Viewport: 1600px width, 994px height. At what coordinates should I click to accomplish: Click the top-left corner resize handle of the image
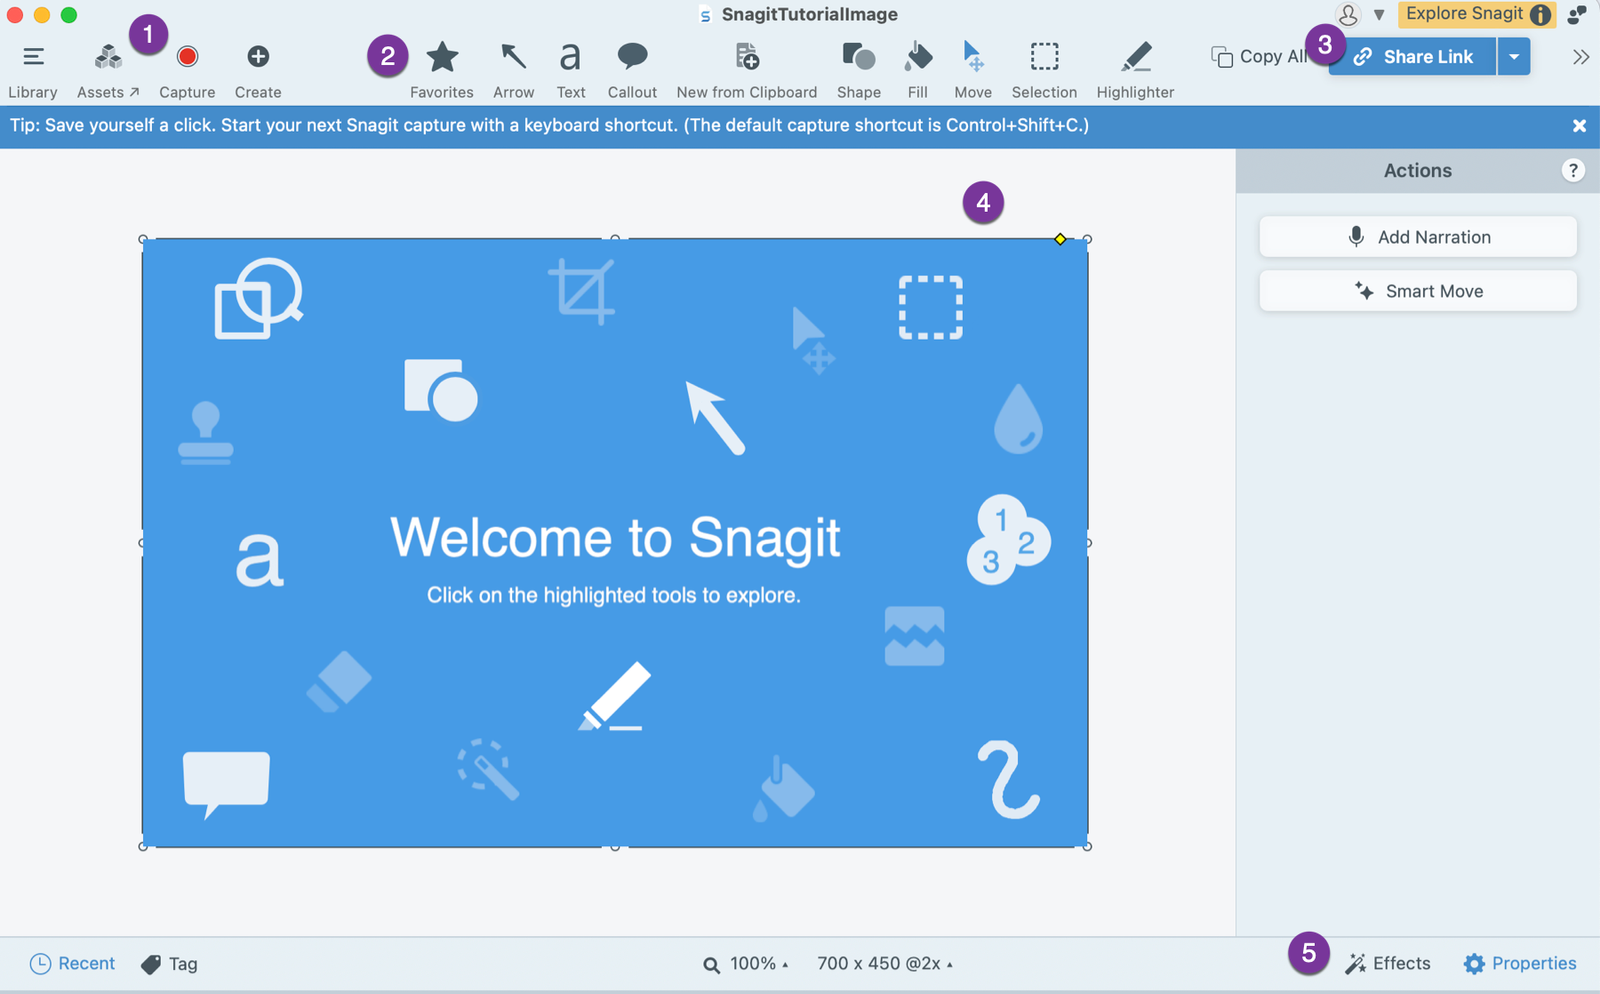click(143, 240)
